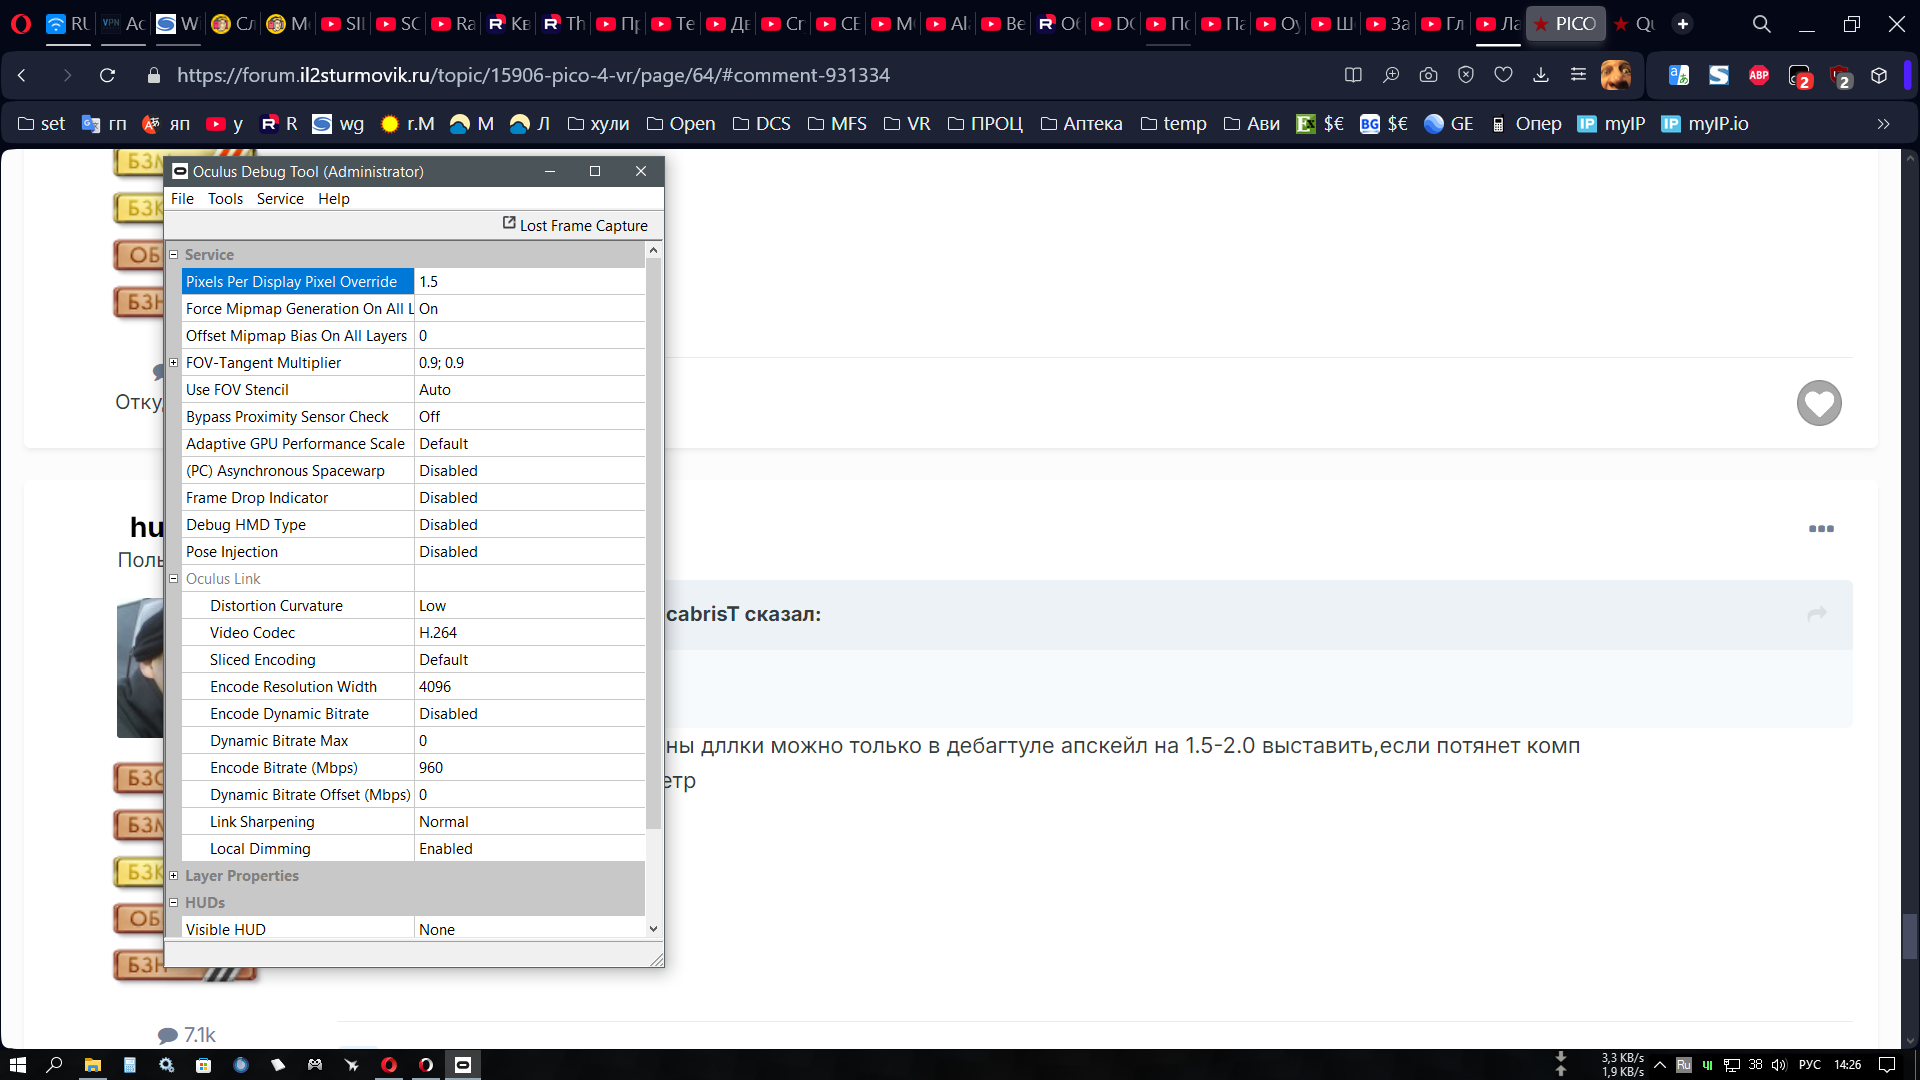Expand the FOV-Tangent Multiplier row
Image resolution: width=1920 pixels, height=1080 pixels.
click(x=173, y=363)
